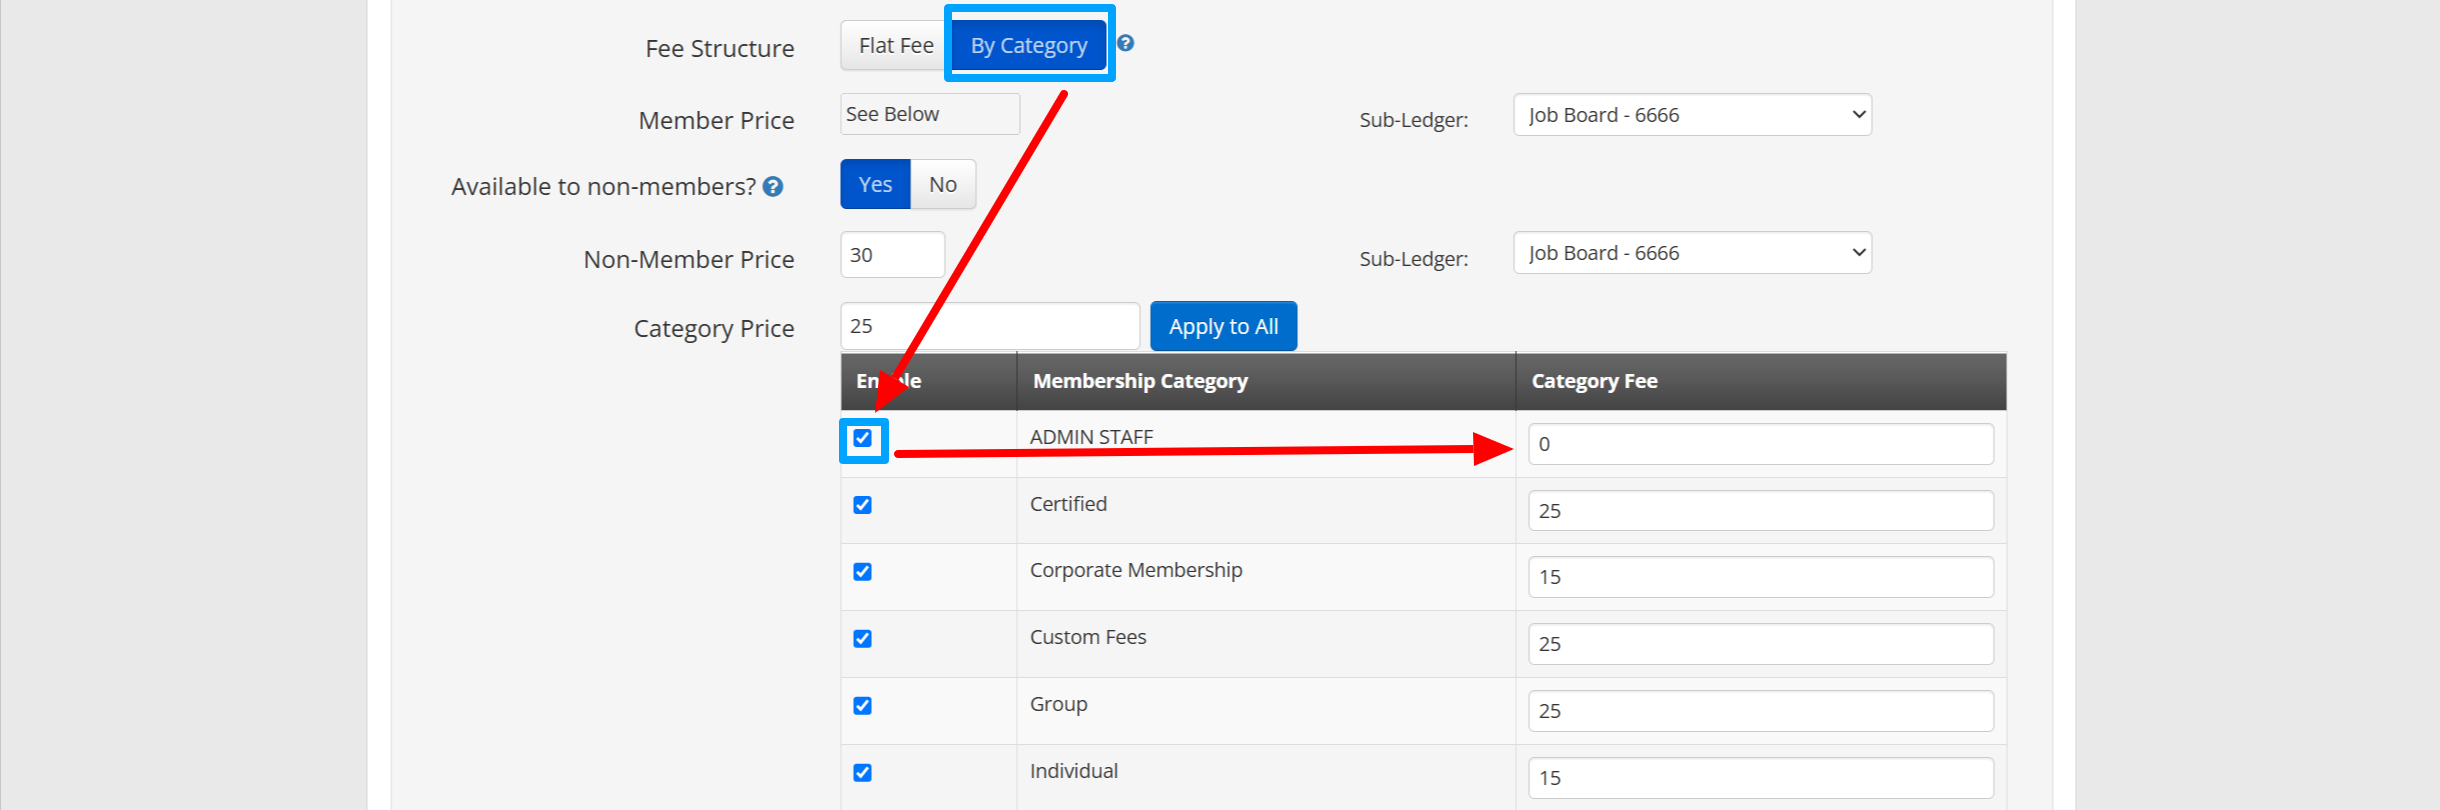Select the Flat Fee structure option
This screenshot has height=810, width=2440.
(895, 46)
